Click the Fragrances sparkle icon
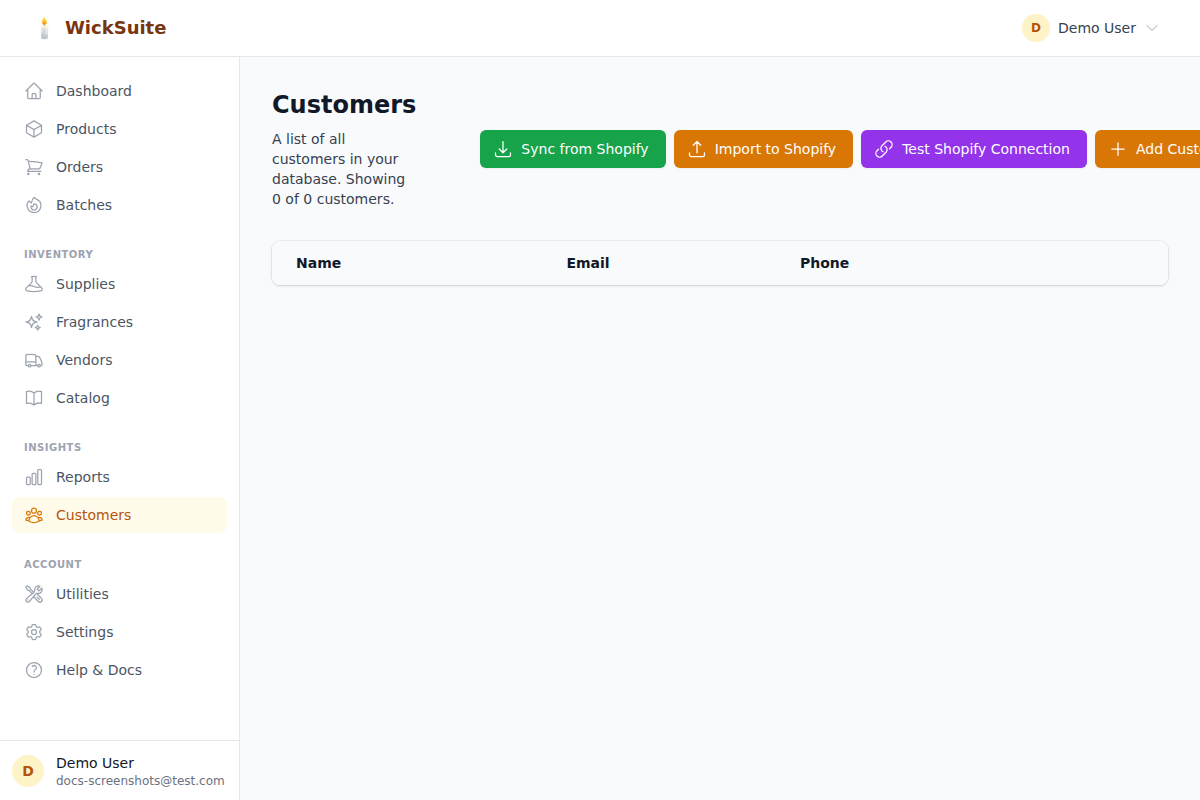This screenshot has height=800, width=1200. [33, 321]
